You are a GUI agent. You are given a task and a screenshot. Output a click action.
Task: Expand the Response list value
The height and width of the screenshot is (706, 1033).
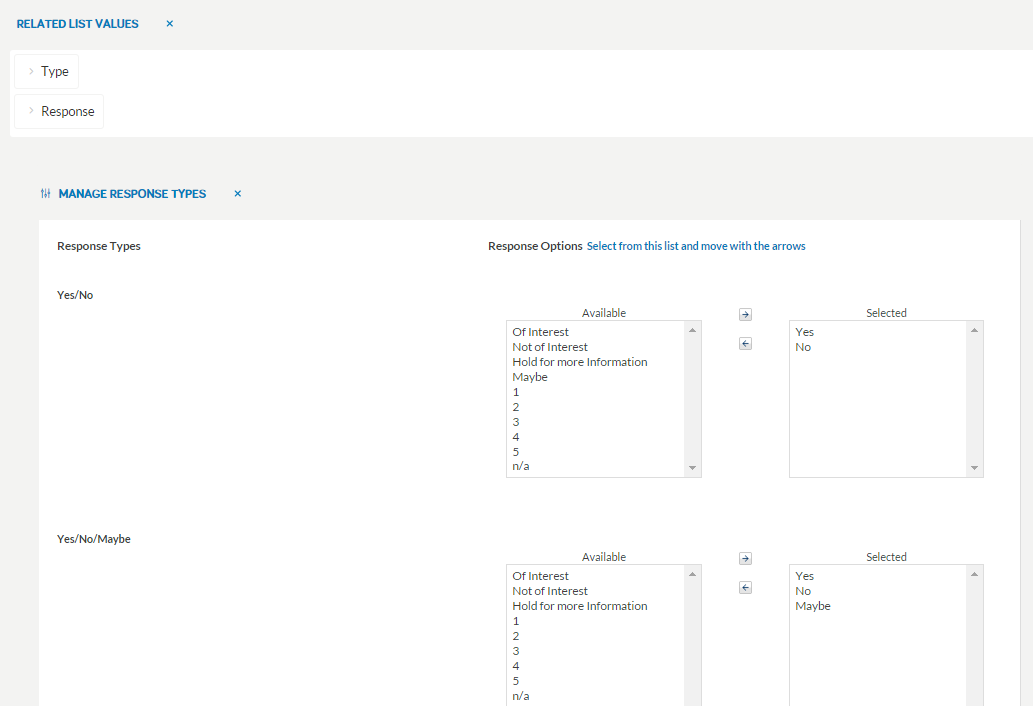tap(59, 111)
